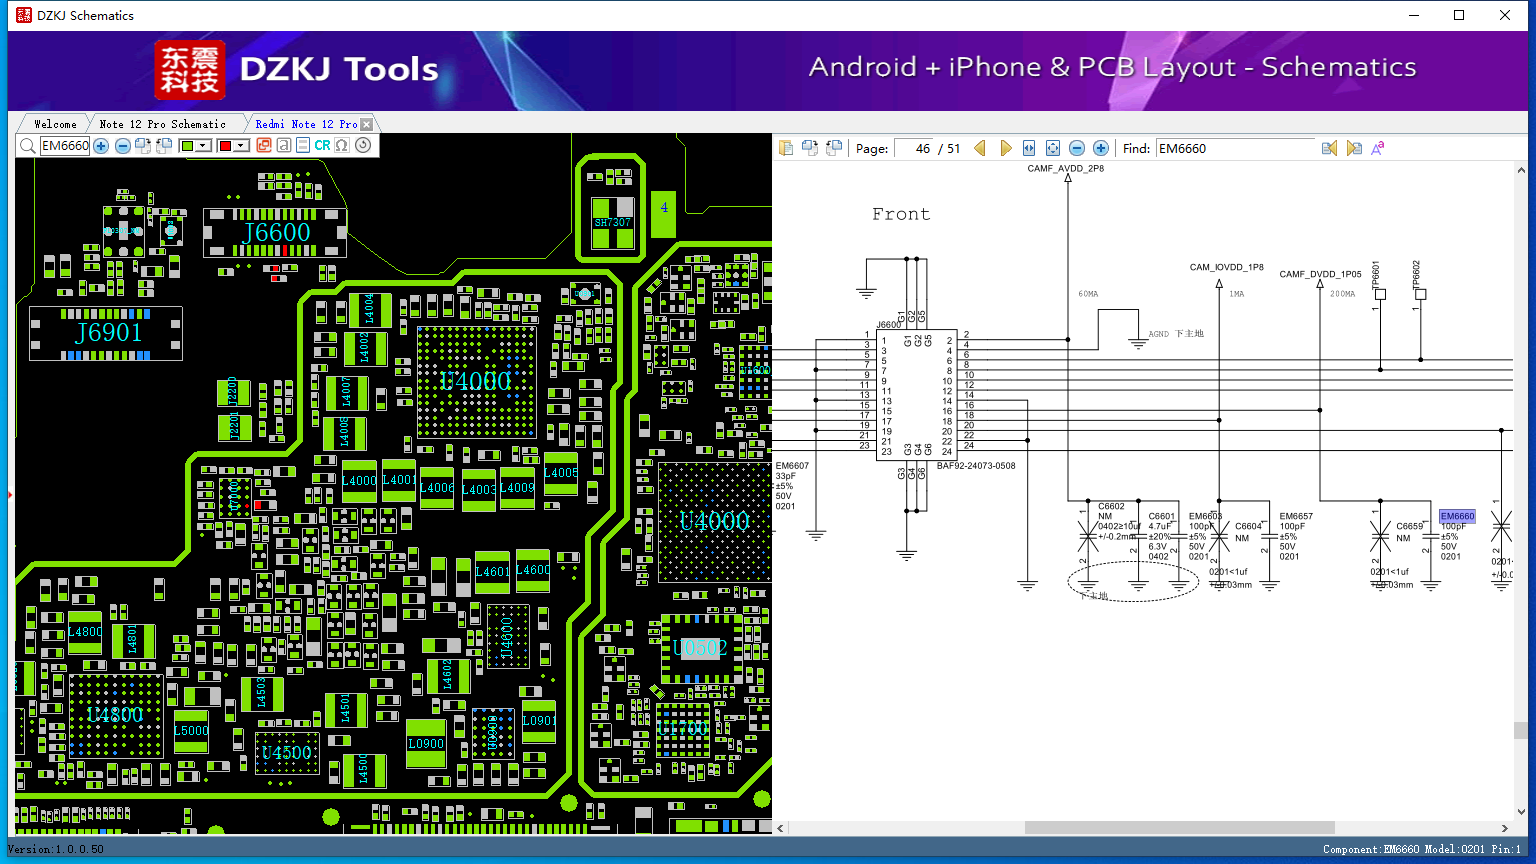Click the schematic document copy icon
The height and width of the screenshot is (864, 1536).
click(x=786, y=148)
